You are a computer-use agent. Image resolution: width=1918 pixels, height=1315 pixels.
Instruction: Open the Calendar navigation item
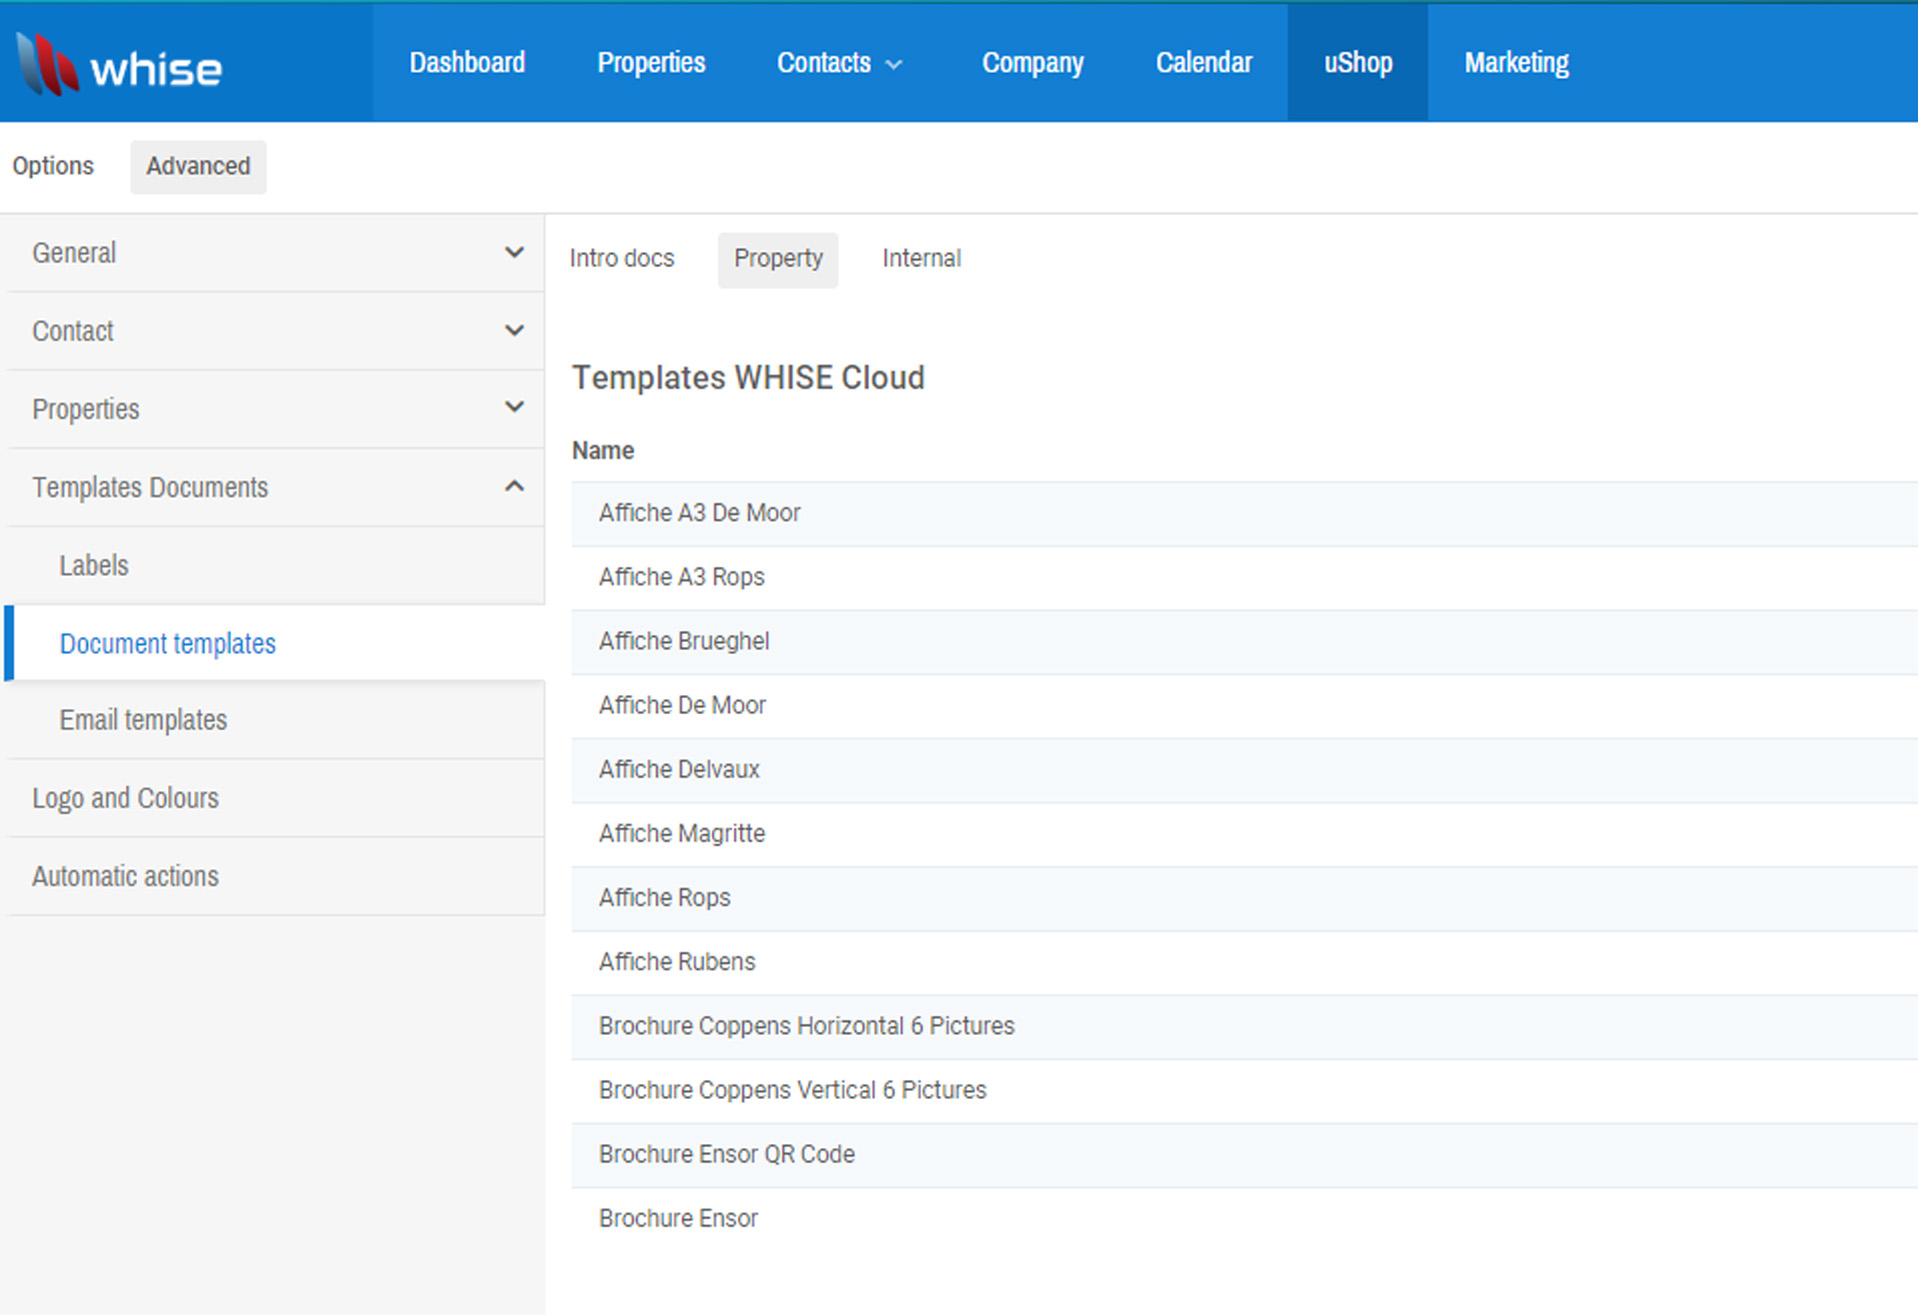pos(1204,63)
